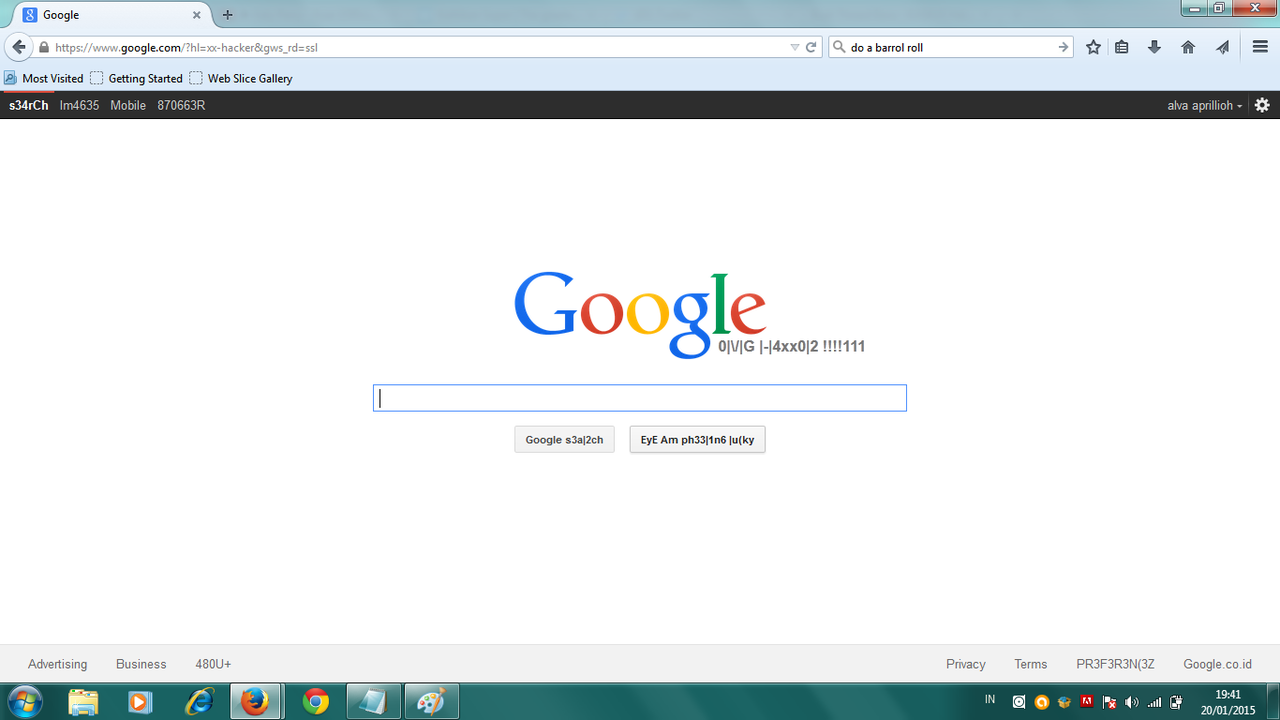This screenshot has height=720, width=1280.
Task: Click the orange circular tray icon
Action: pos(1042,702)
